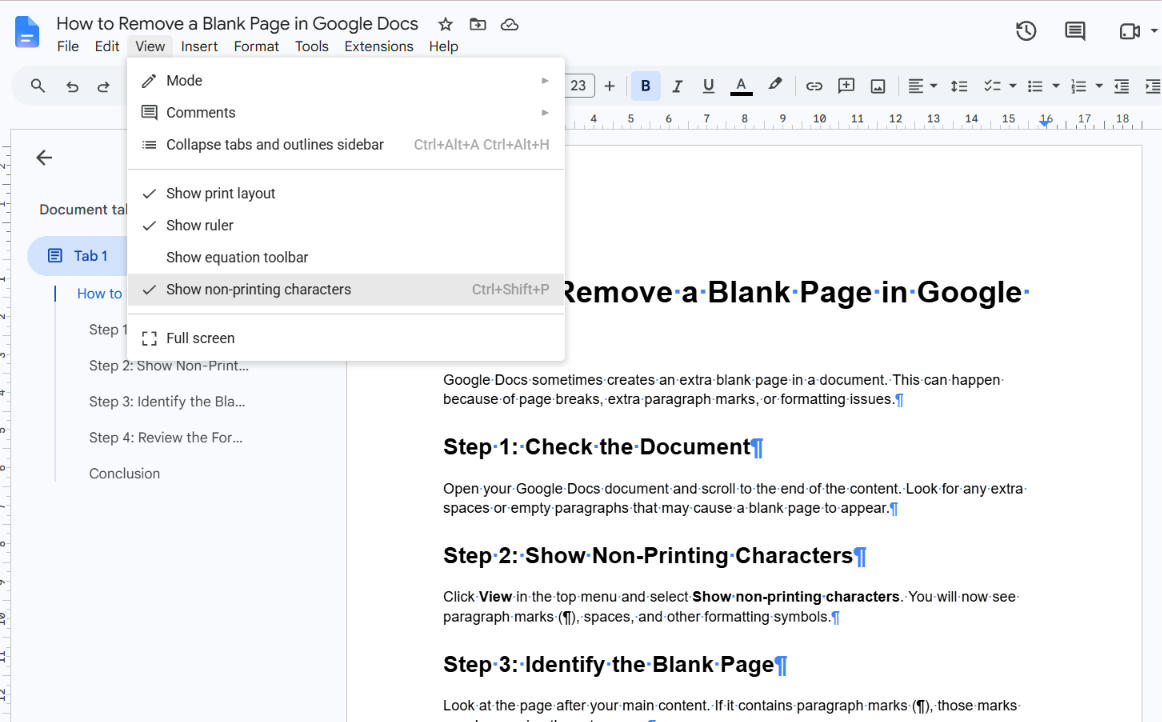The image size is (1162, 722).
Task: Open the text color picker
Action: [x=741, y=86]
